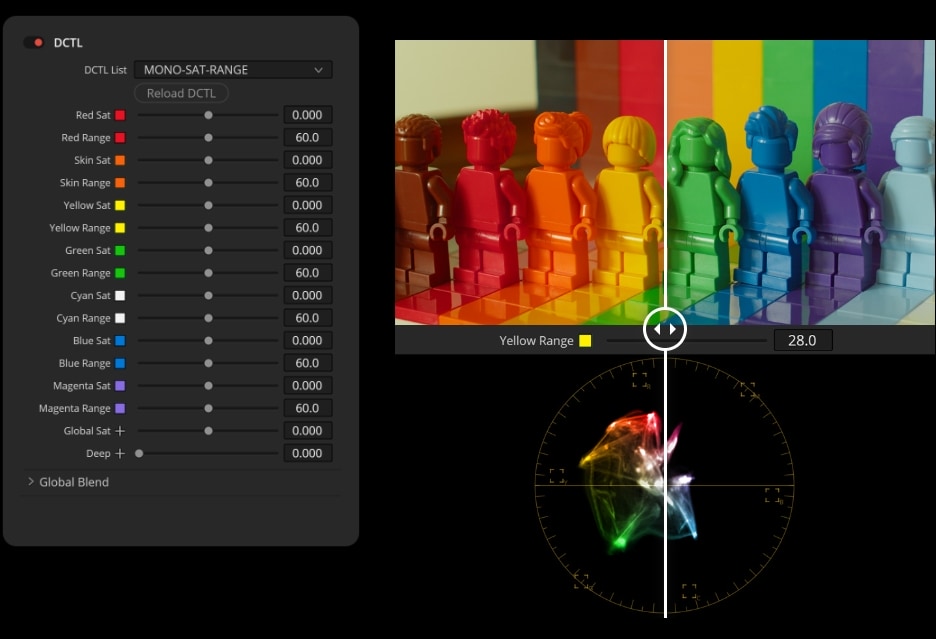Toggle the DCTL effect on/off switch

click(33, 42)
